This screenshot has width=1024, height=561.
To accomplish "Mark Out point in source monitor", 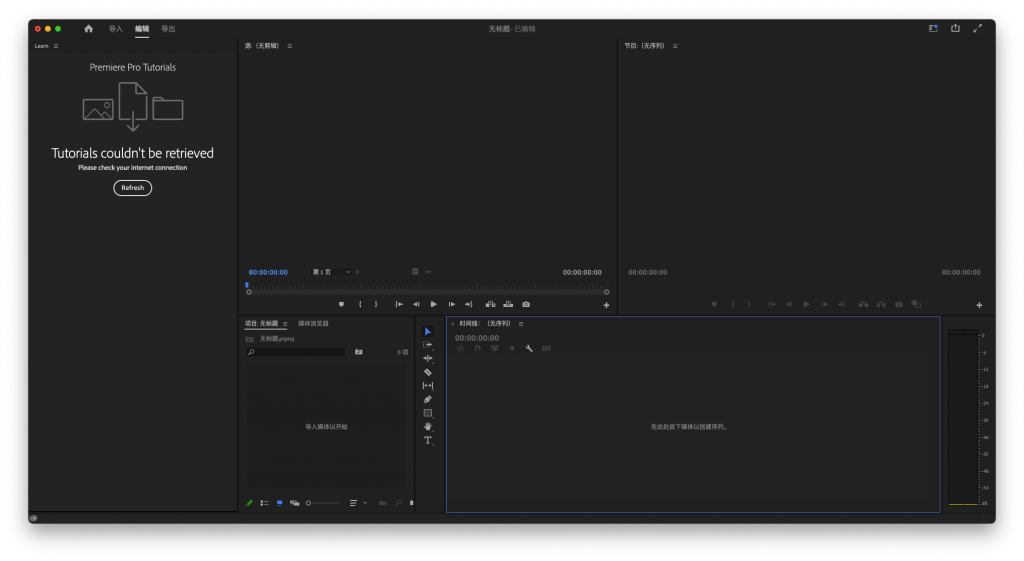I will pyautogui.click(x=376, y=304).
